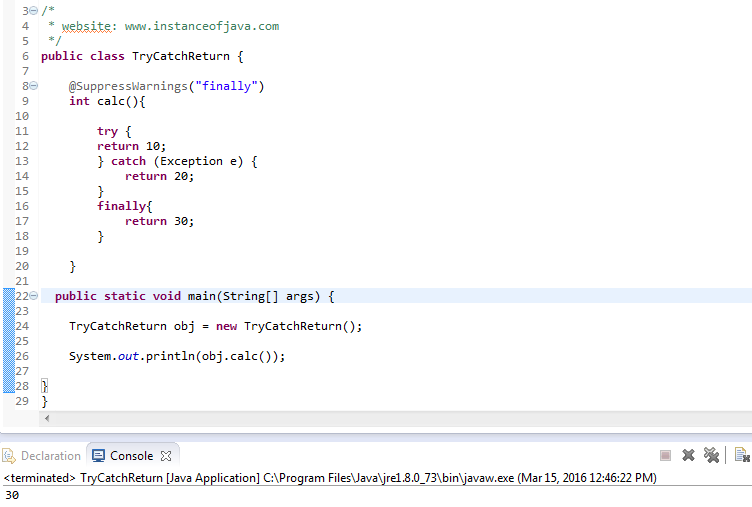
Task: Select the Console tab
Action: click(130, 456)
